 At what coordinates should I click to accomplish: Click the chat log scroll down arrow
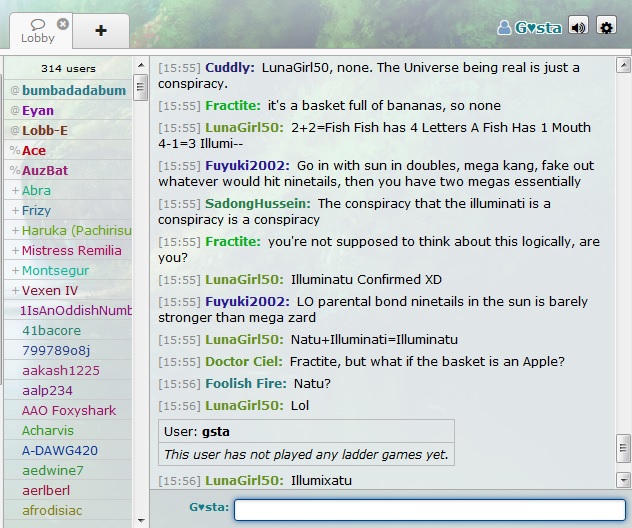point(623,480)
